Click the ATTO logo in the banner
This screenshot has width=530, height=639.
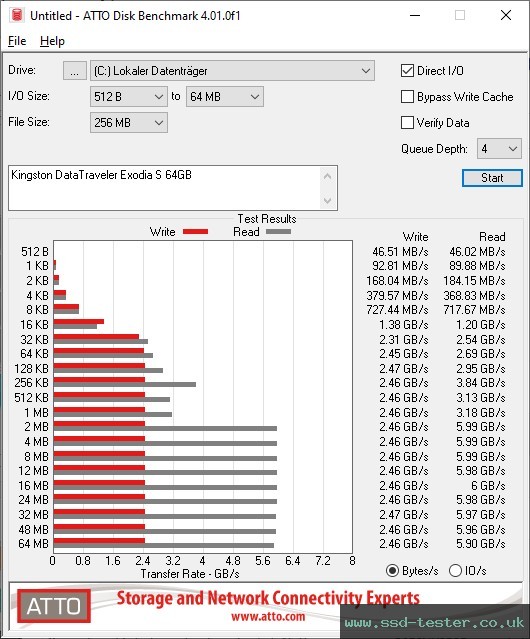tap(54, 606)
